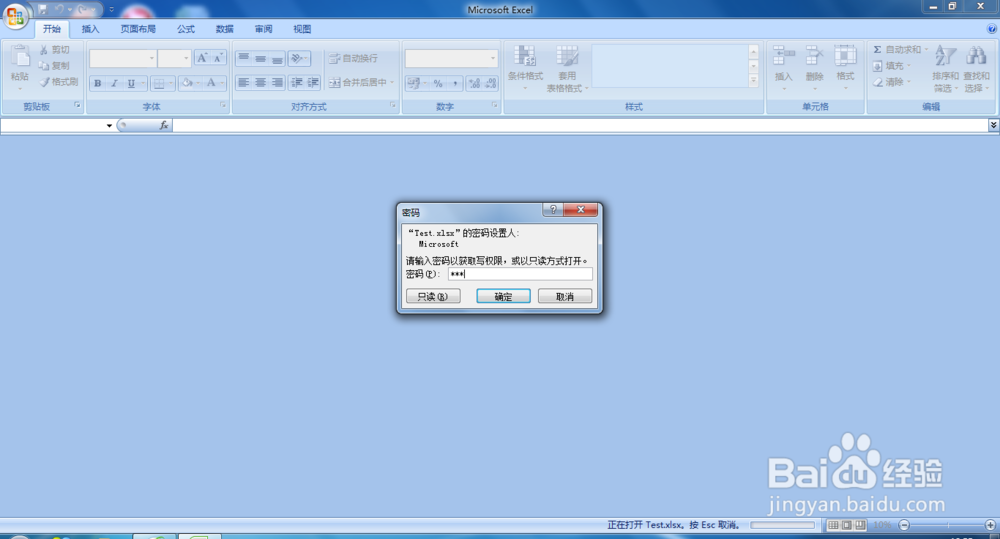Open the font name dropdown
The image size is (1000, 539).
[152, 59]
